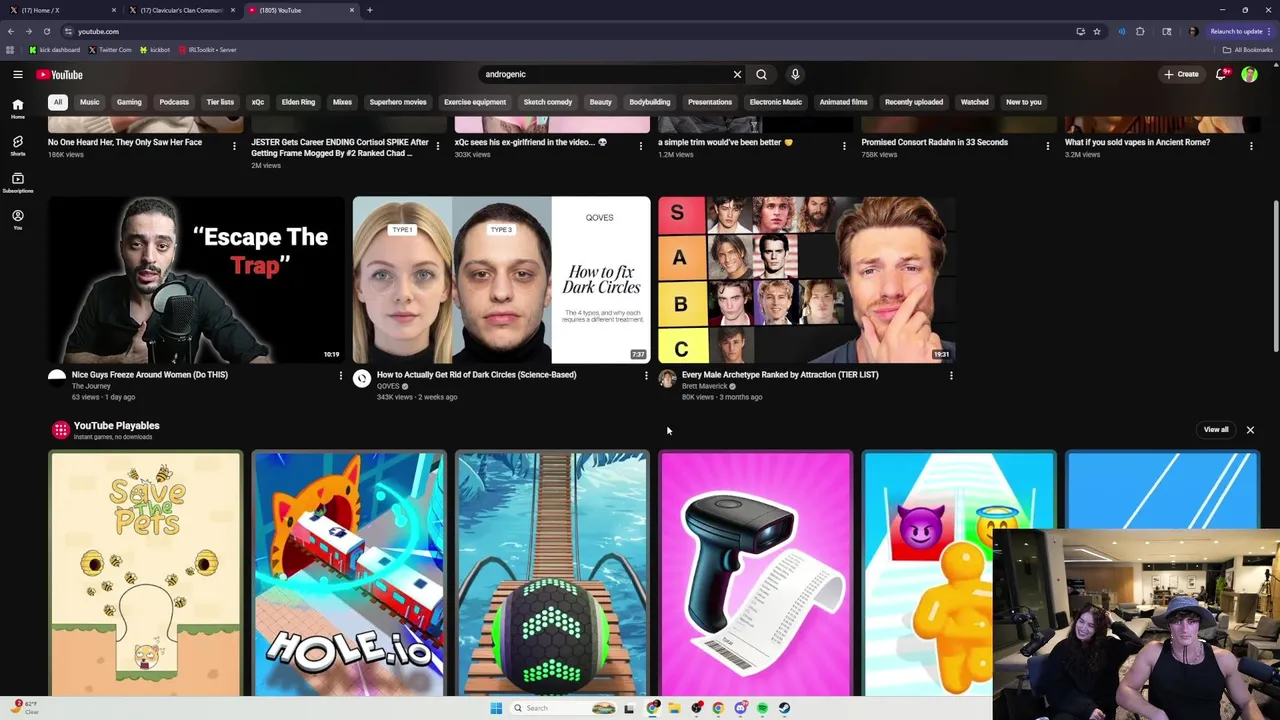Open the Twitter Com bookmark
Screen dimensions: 1280x720
110,49
